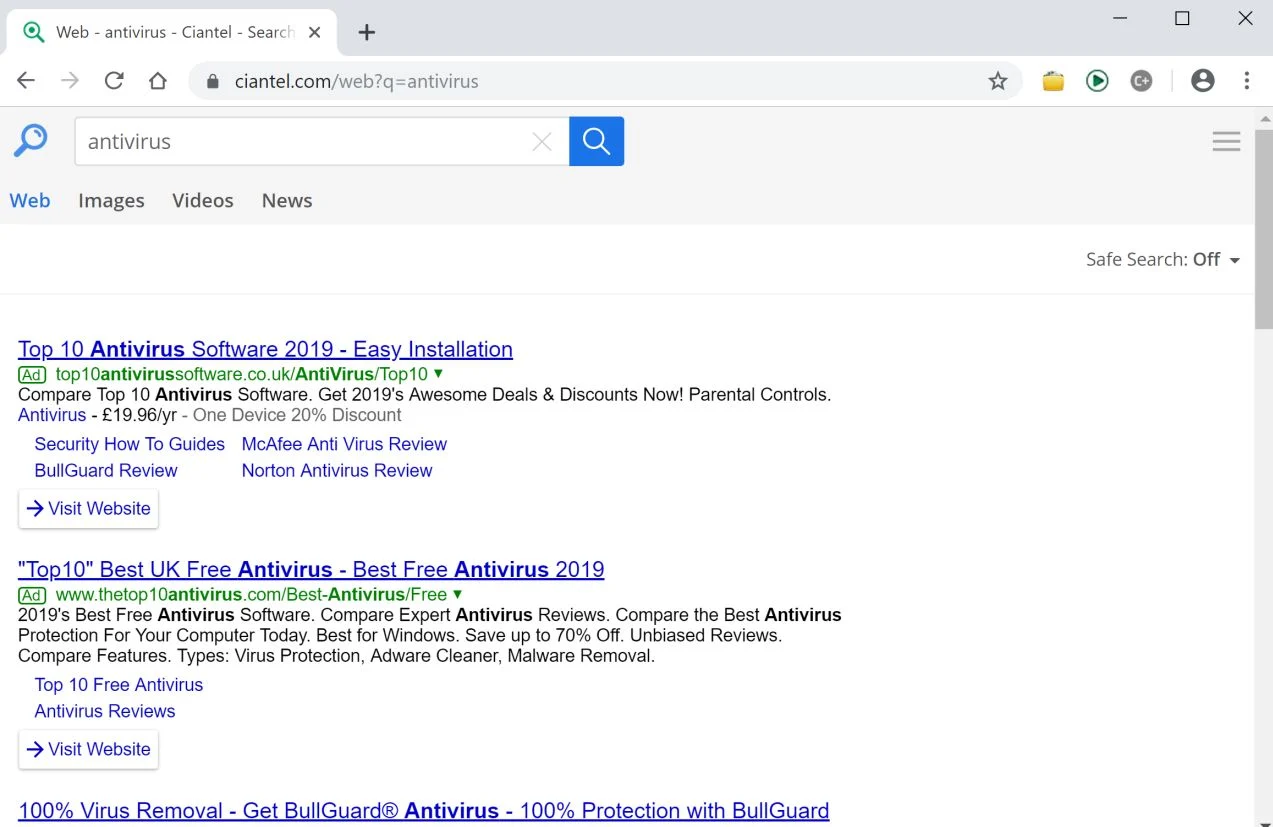Screen dimensions: 1273x827
Task: Open Antivirus Reviews sublink
Action: pos(105,711)
